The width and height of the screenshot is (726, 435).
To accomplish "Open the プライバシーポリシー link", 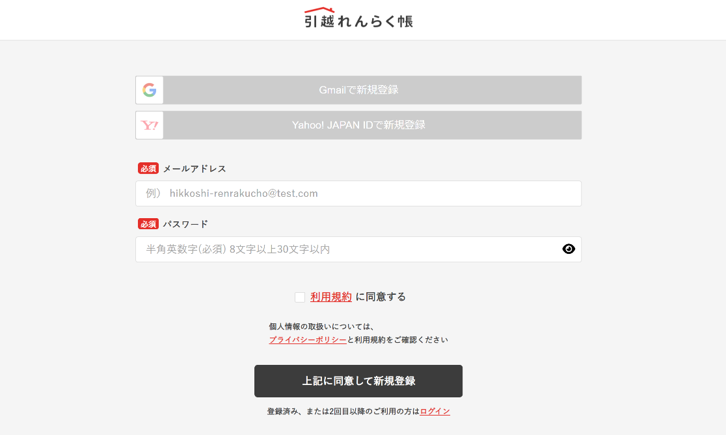I will [x=307, y=340].
